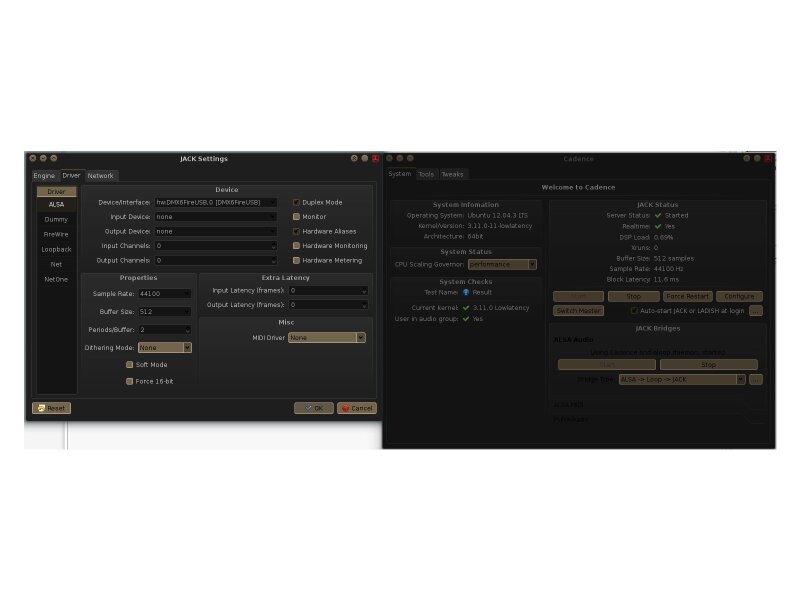Open the Dithering Mode dropdown

coord(165,347)
